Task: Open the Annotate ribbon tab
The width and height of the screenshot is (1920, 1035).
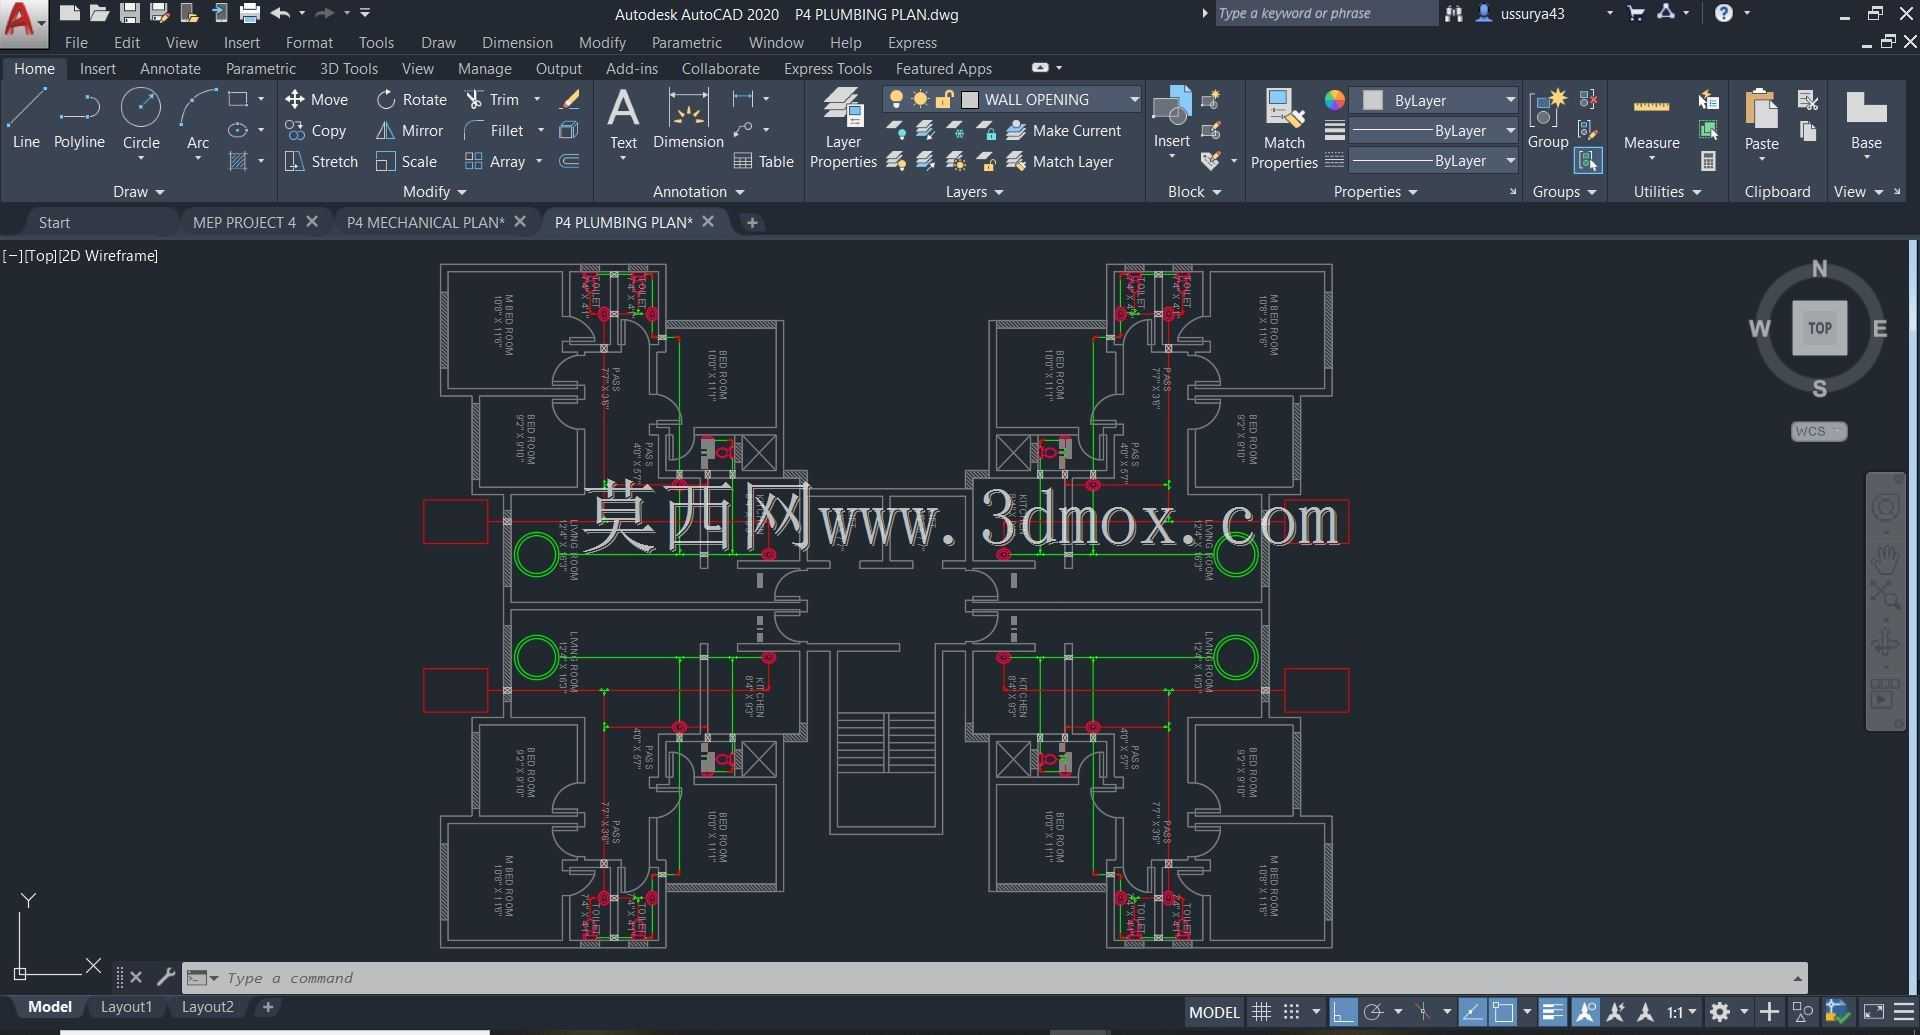Action: pyautogui.click(x=170, y=68)
